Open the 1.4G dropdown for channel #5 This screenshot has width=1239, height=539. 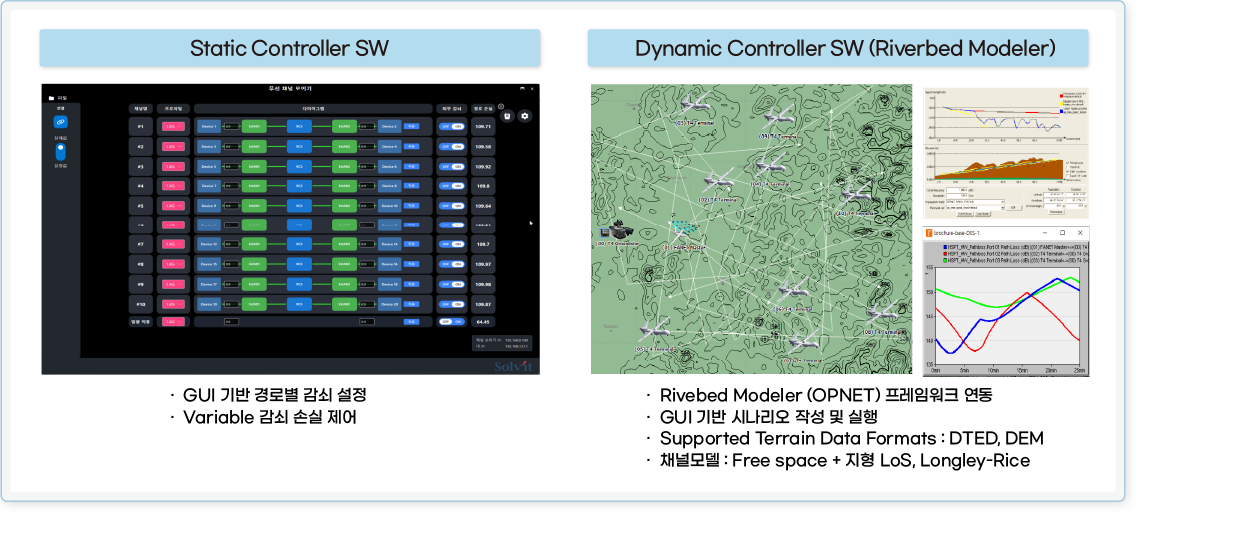point(173,206)
